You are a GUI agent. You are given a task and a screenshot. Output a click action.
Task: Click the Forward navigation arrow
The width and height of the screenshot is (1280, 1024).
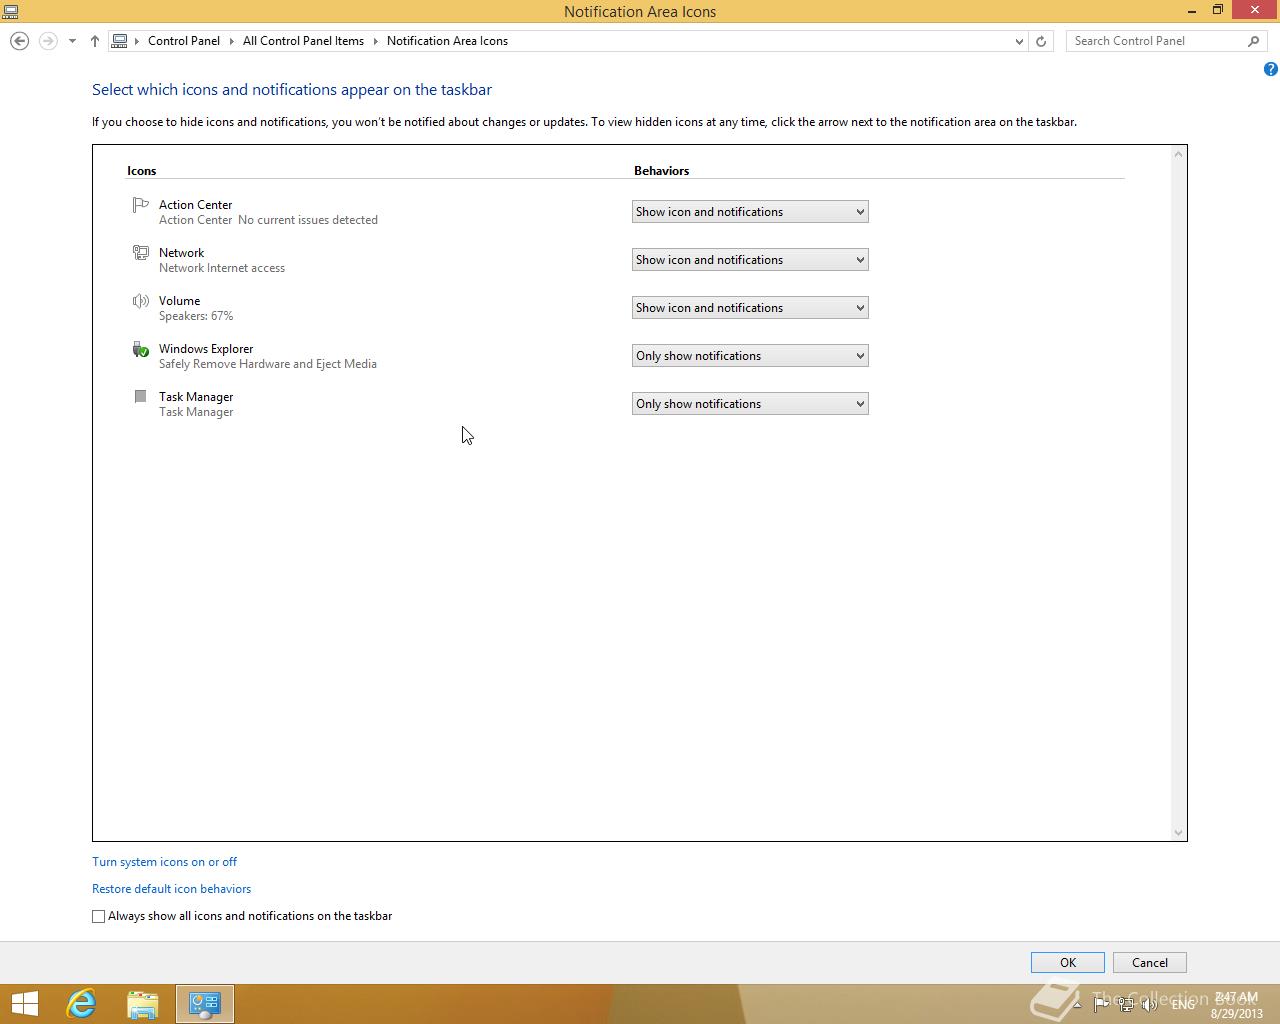click(47, 41)
